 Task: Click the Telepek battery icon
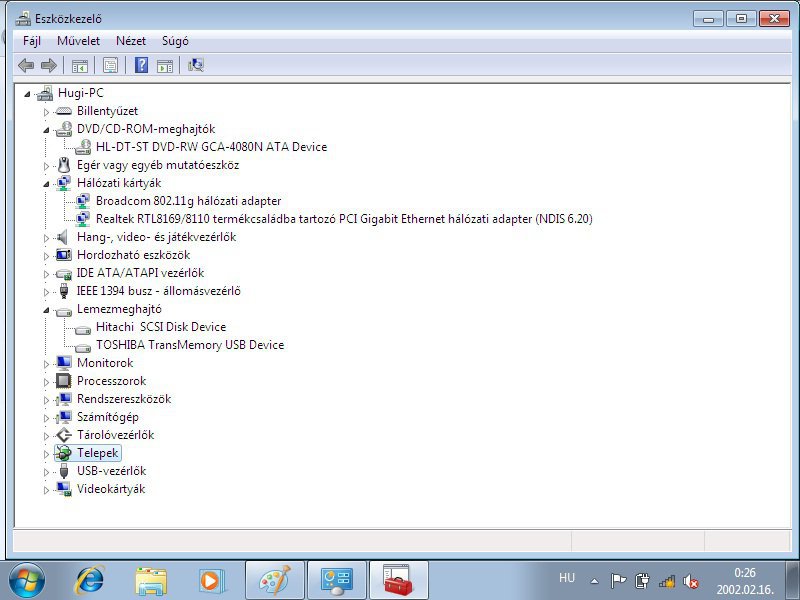coord(64,453)
